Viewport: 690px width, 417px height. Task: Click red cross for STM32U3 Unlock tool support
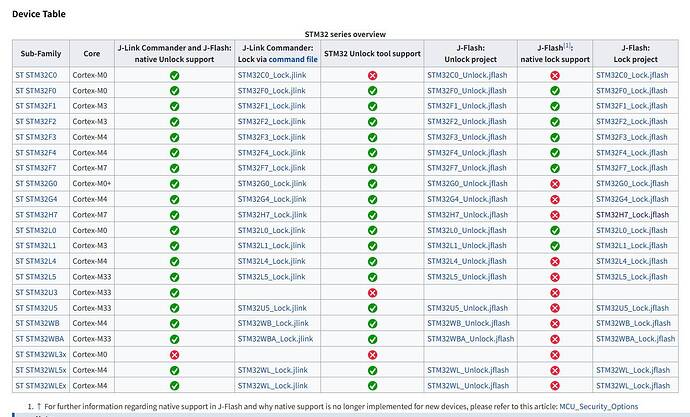(372, 293)
